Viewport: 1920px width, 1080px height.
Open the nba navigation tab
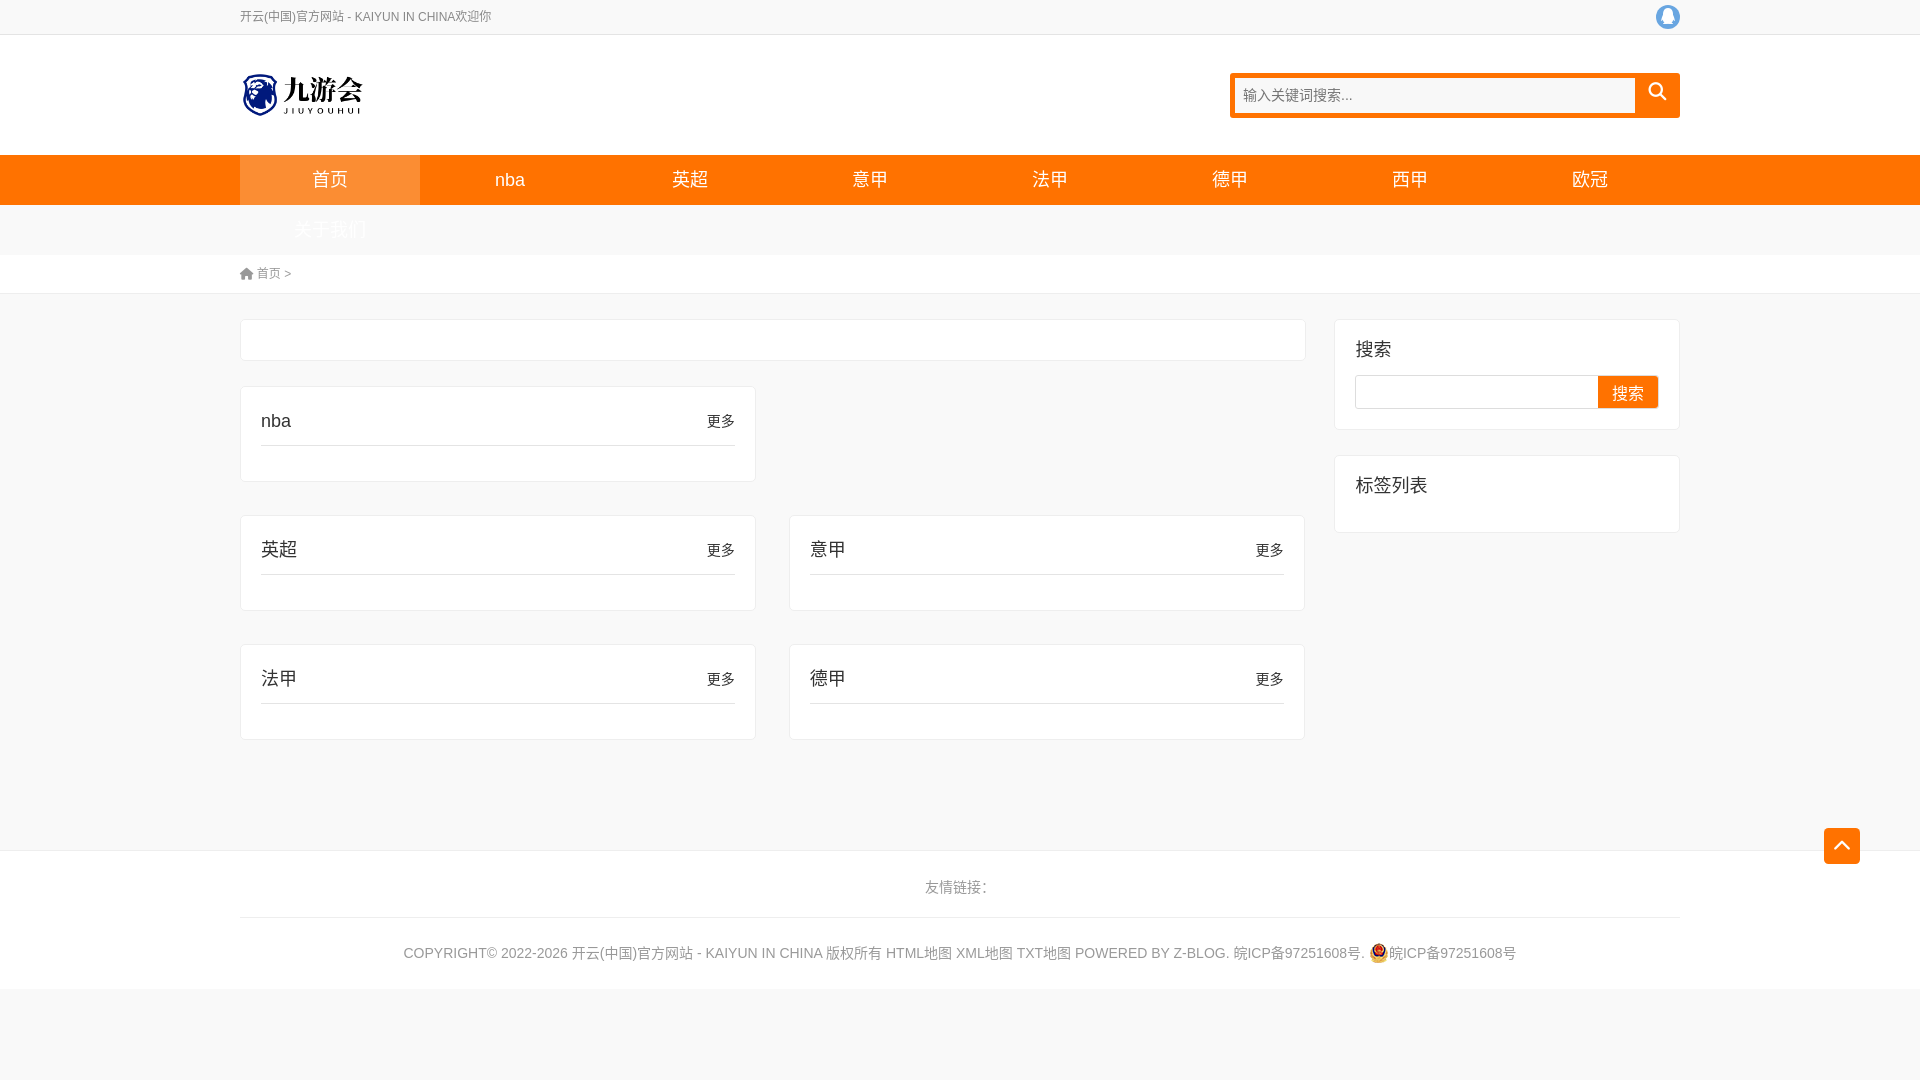[510, 180]
